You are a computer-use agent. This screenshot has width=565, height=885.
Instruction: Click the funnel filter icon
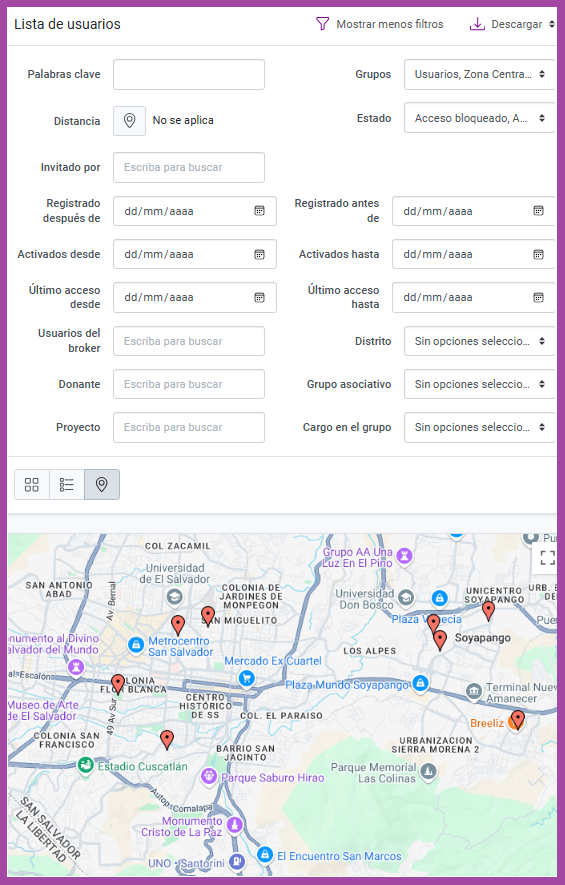coord(322,24)
